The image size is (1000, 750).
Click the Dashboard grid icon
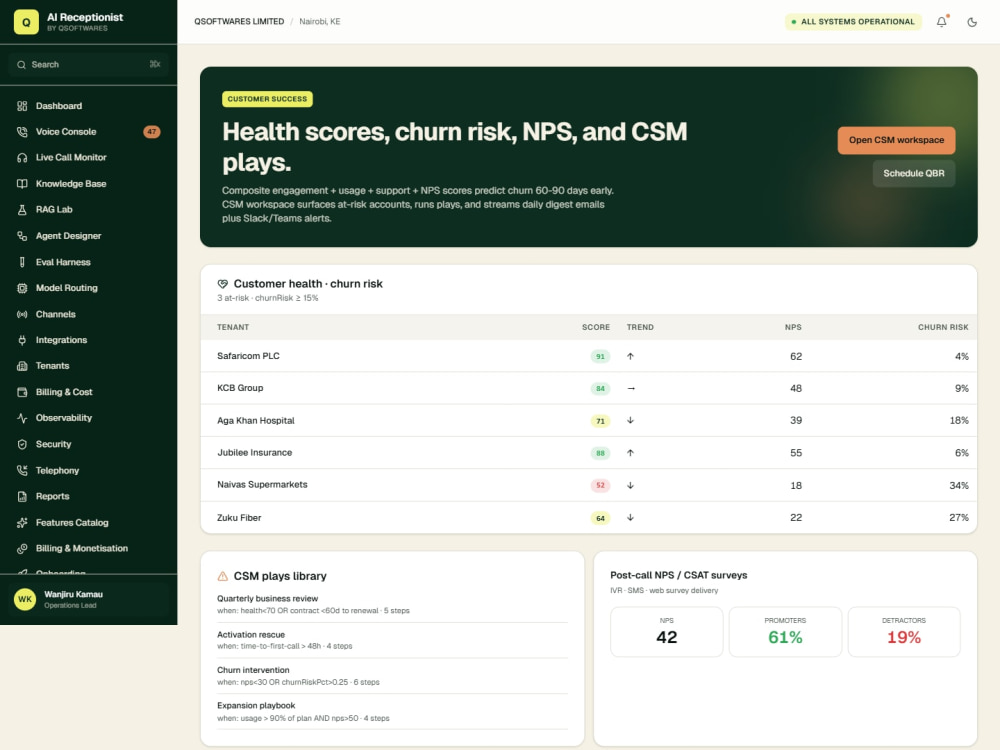click(22, 106)
